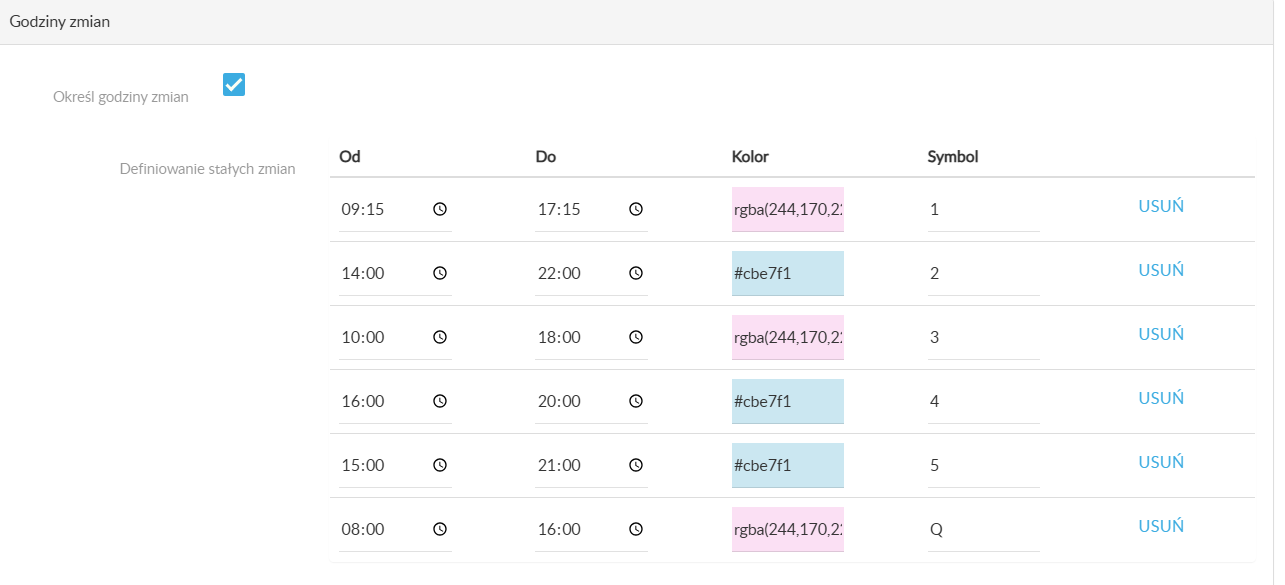Select the symbol field containing Q

coord(984,530)
